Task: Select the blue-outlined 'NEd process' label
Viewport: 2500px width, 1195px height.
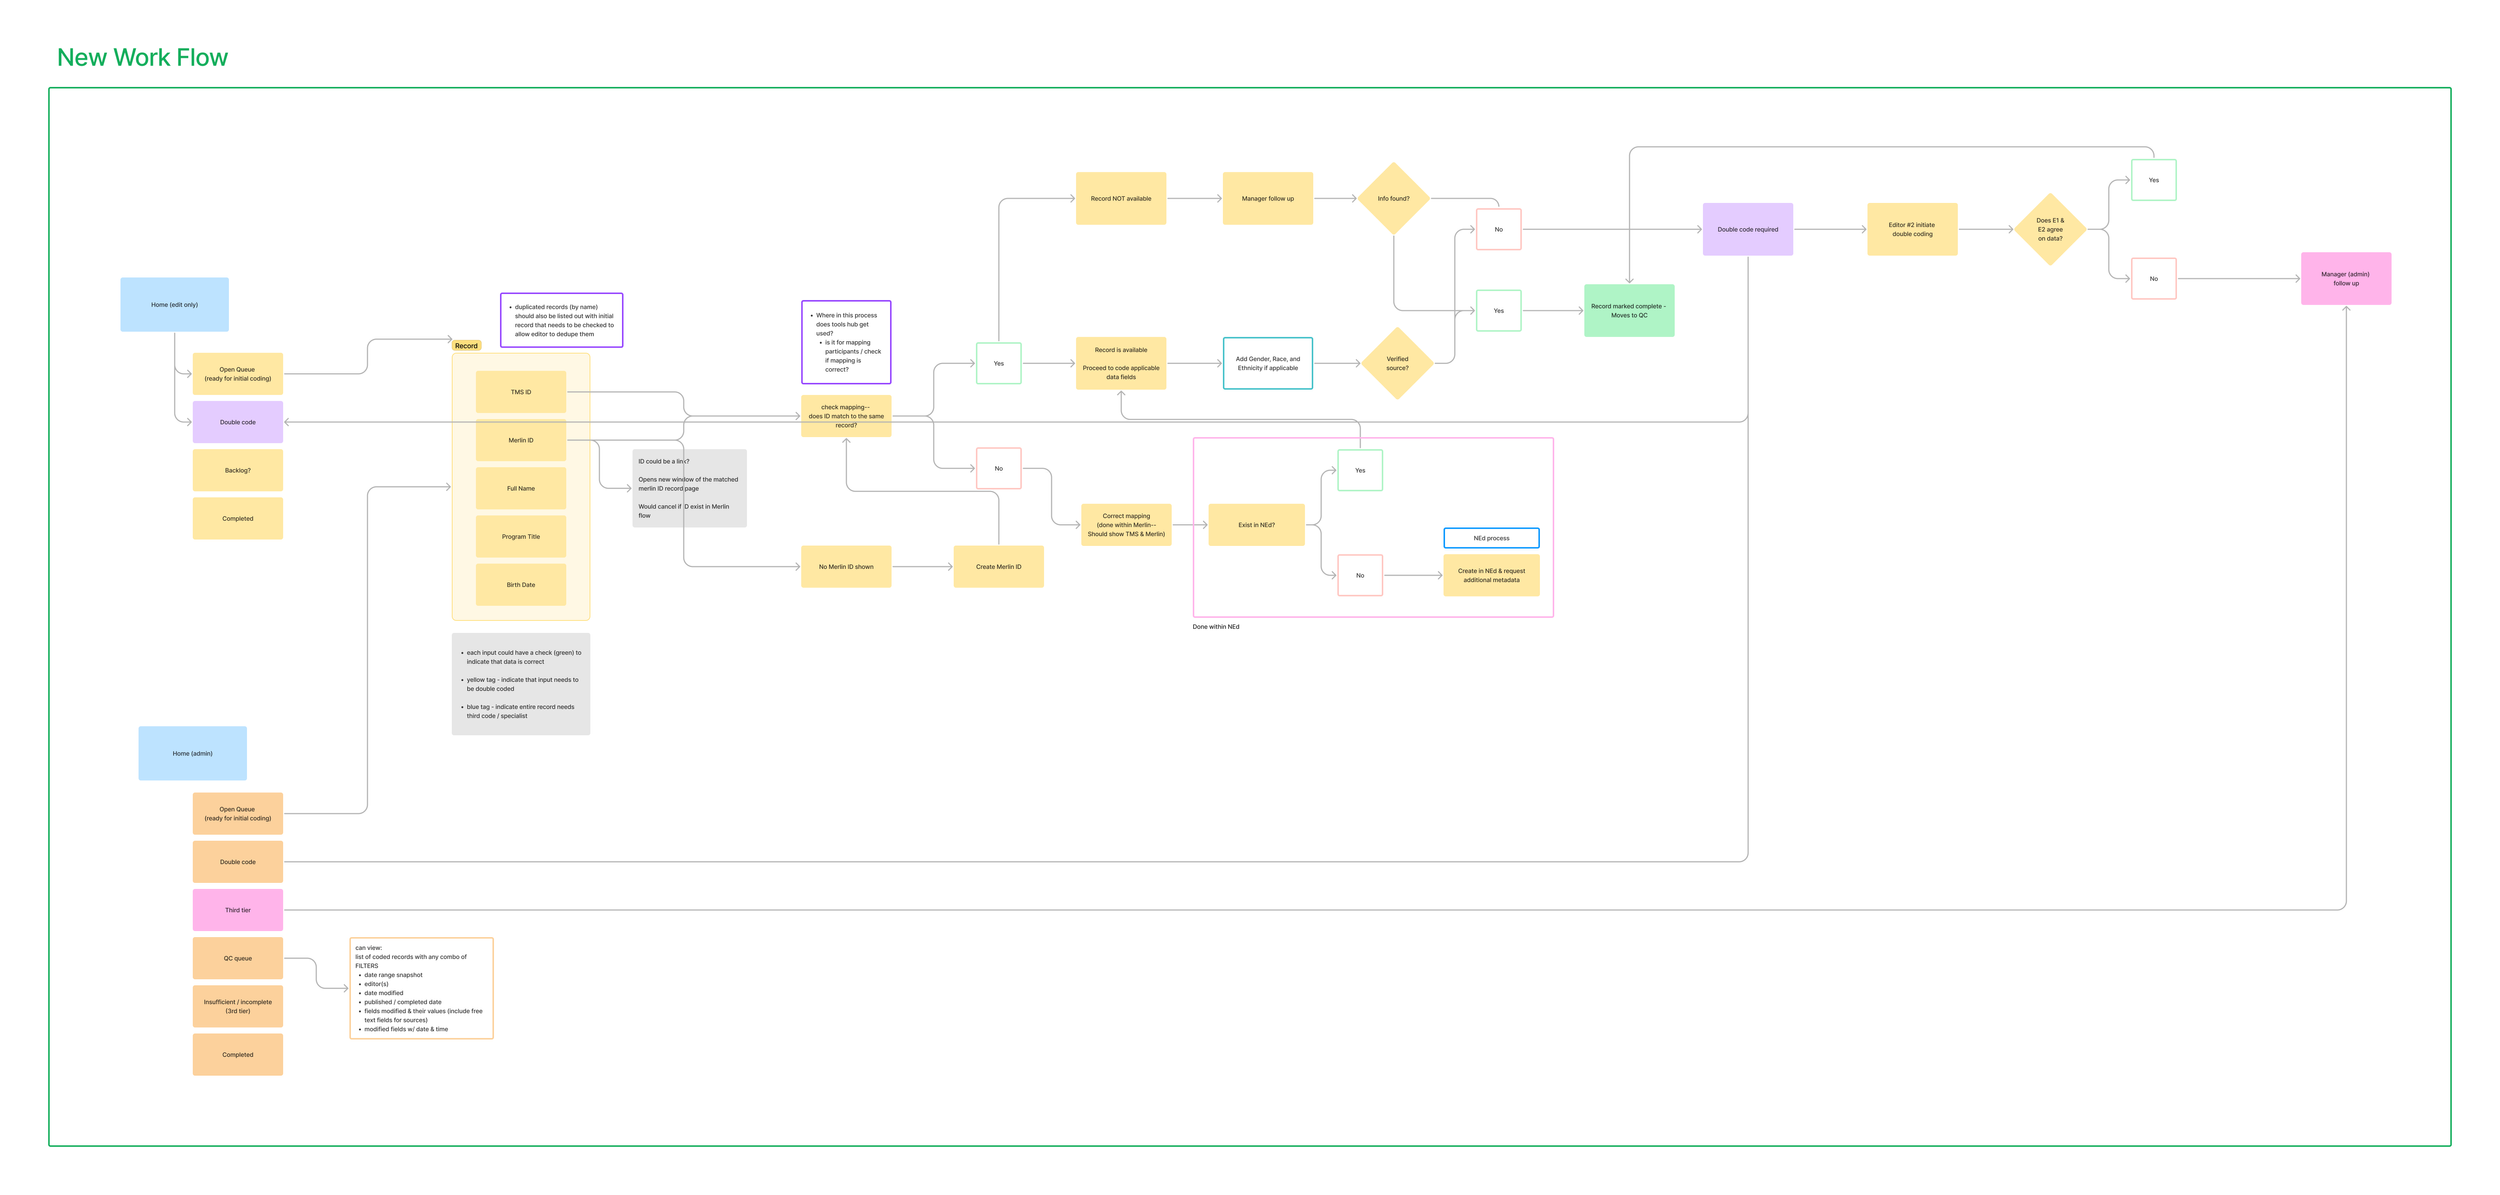Action: (1490, 538)
